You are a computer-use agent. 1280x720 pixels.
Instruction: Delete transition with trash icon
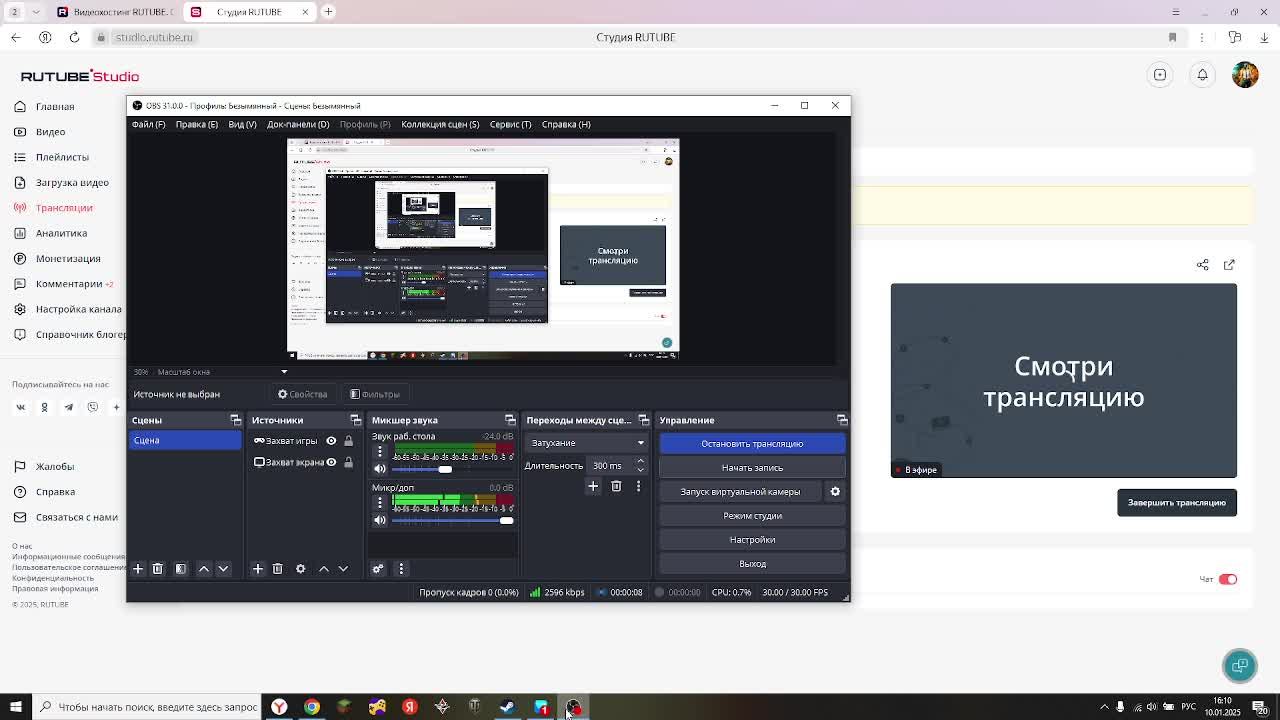point(616,486)
